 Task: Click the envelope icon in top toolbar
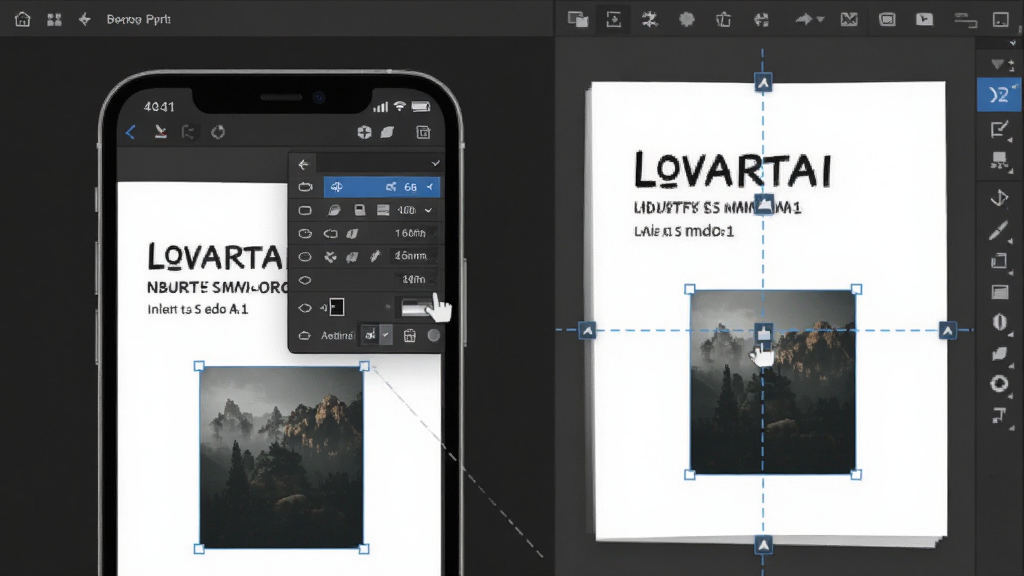(x=849, y=20)
